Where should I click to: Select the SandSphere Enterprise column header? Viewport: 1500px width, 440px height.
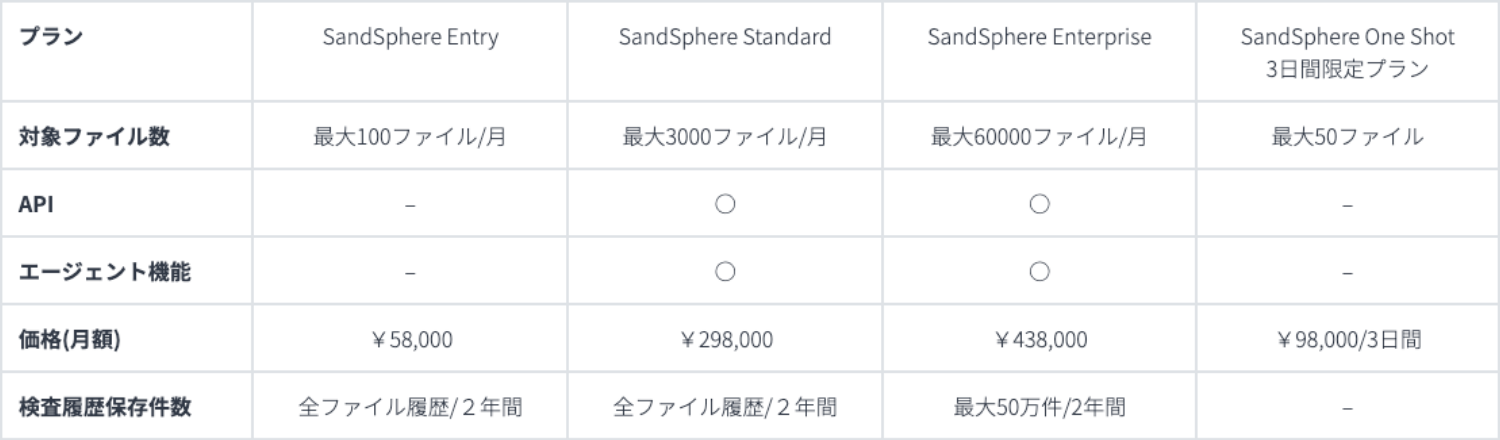[1039, 38]
